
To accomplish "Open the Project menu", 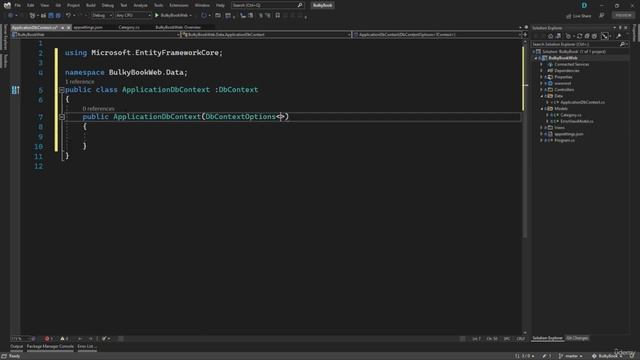I will [73, 5].
